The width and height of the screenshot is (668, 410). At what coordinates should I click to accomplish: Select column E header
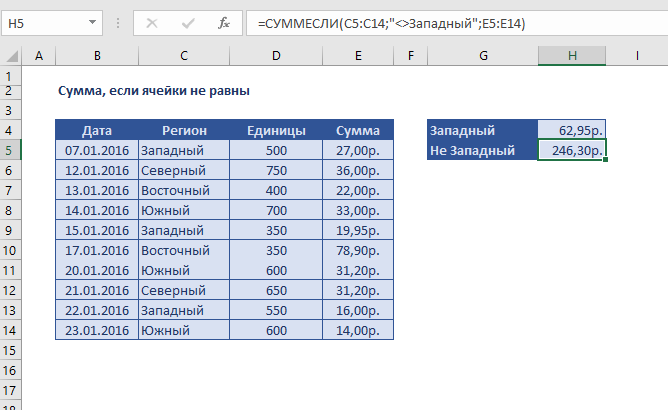point(358,56)
